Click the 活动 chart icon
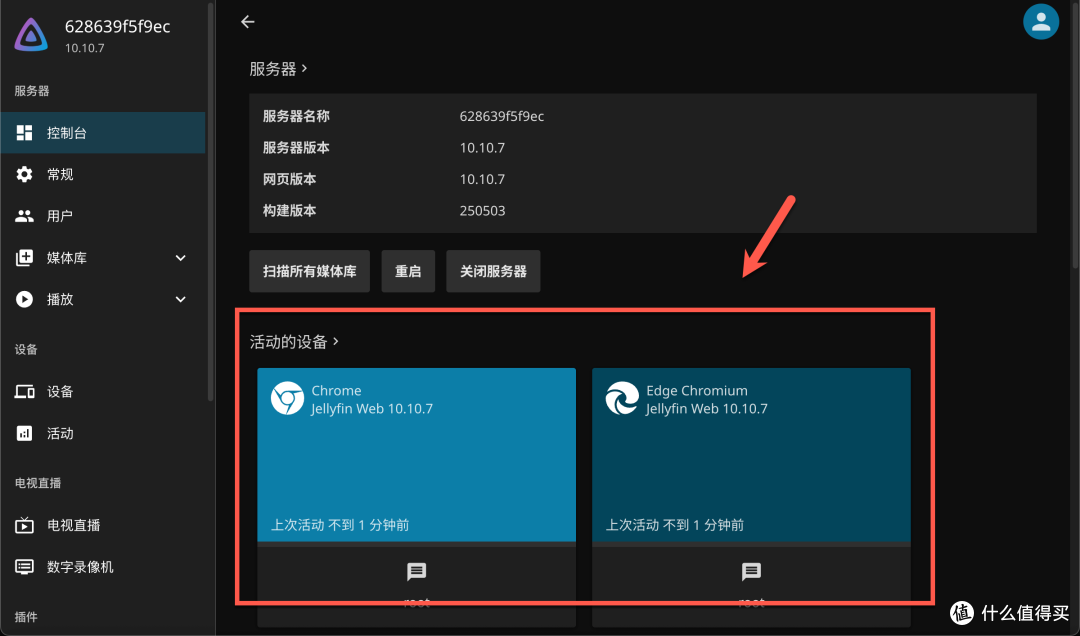 point(25,433)
